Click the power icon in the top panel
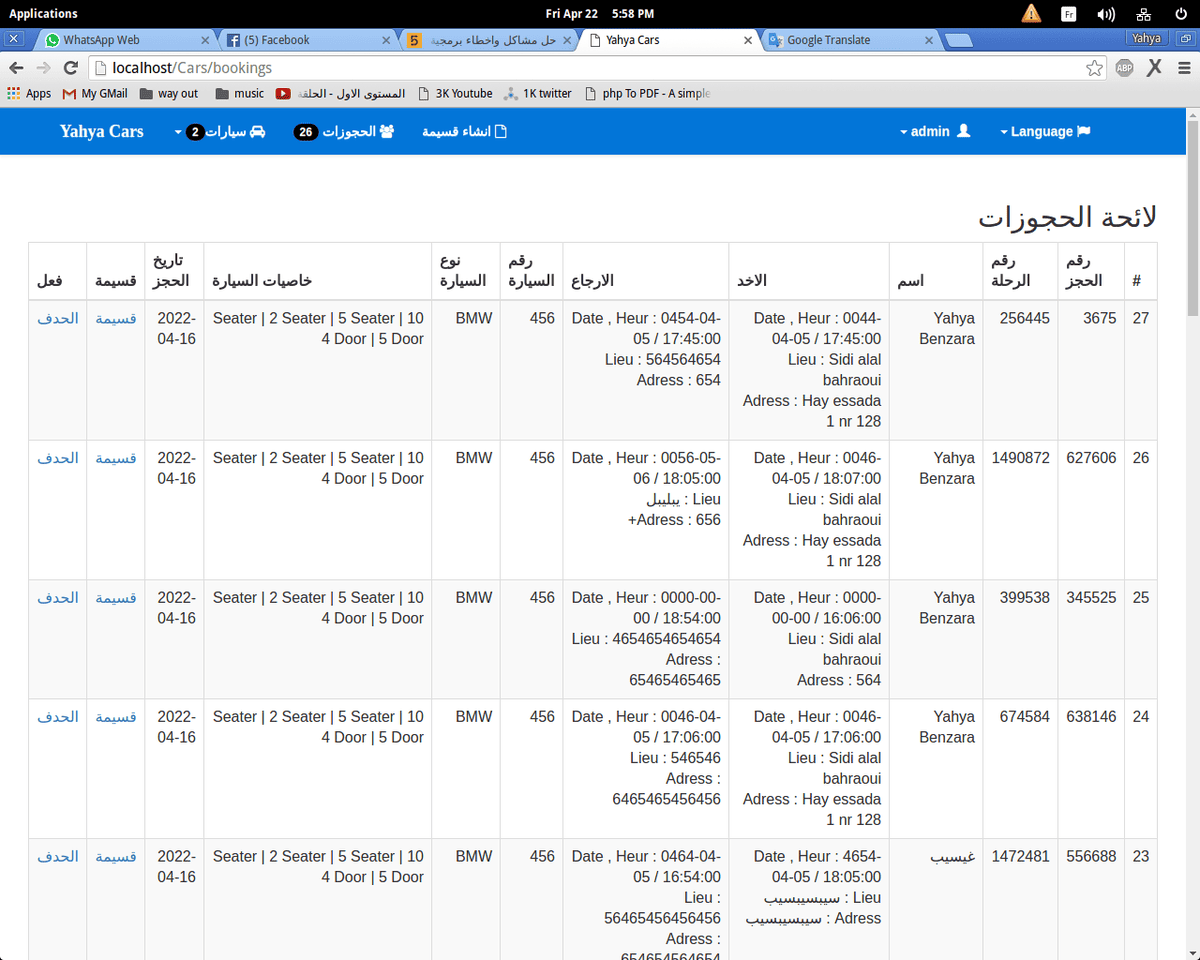The height and width of the screenshot is (960, 1200). pyautogui.click(x=1181, y=14)
